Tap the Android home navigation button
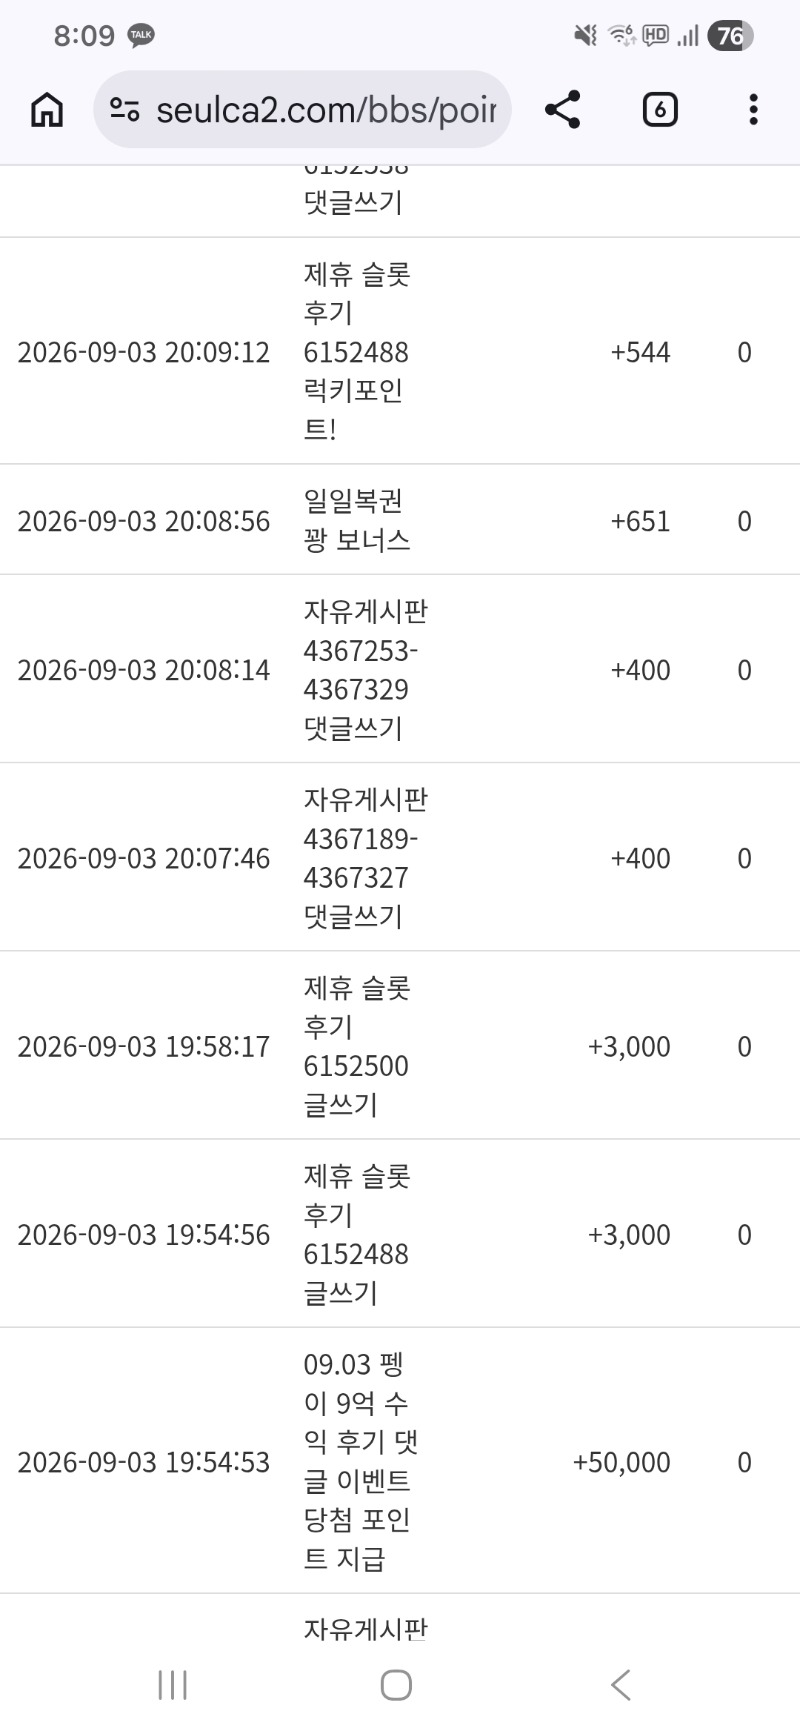 tap(396, 1685)
